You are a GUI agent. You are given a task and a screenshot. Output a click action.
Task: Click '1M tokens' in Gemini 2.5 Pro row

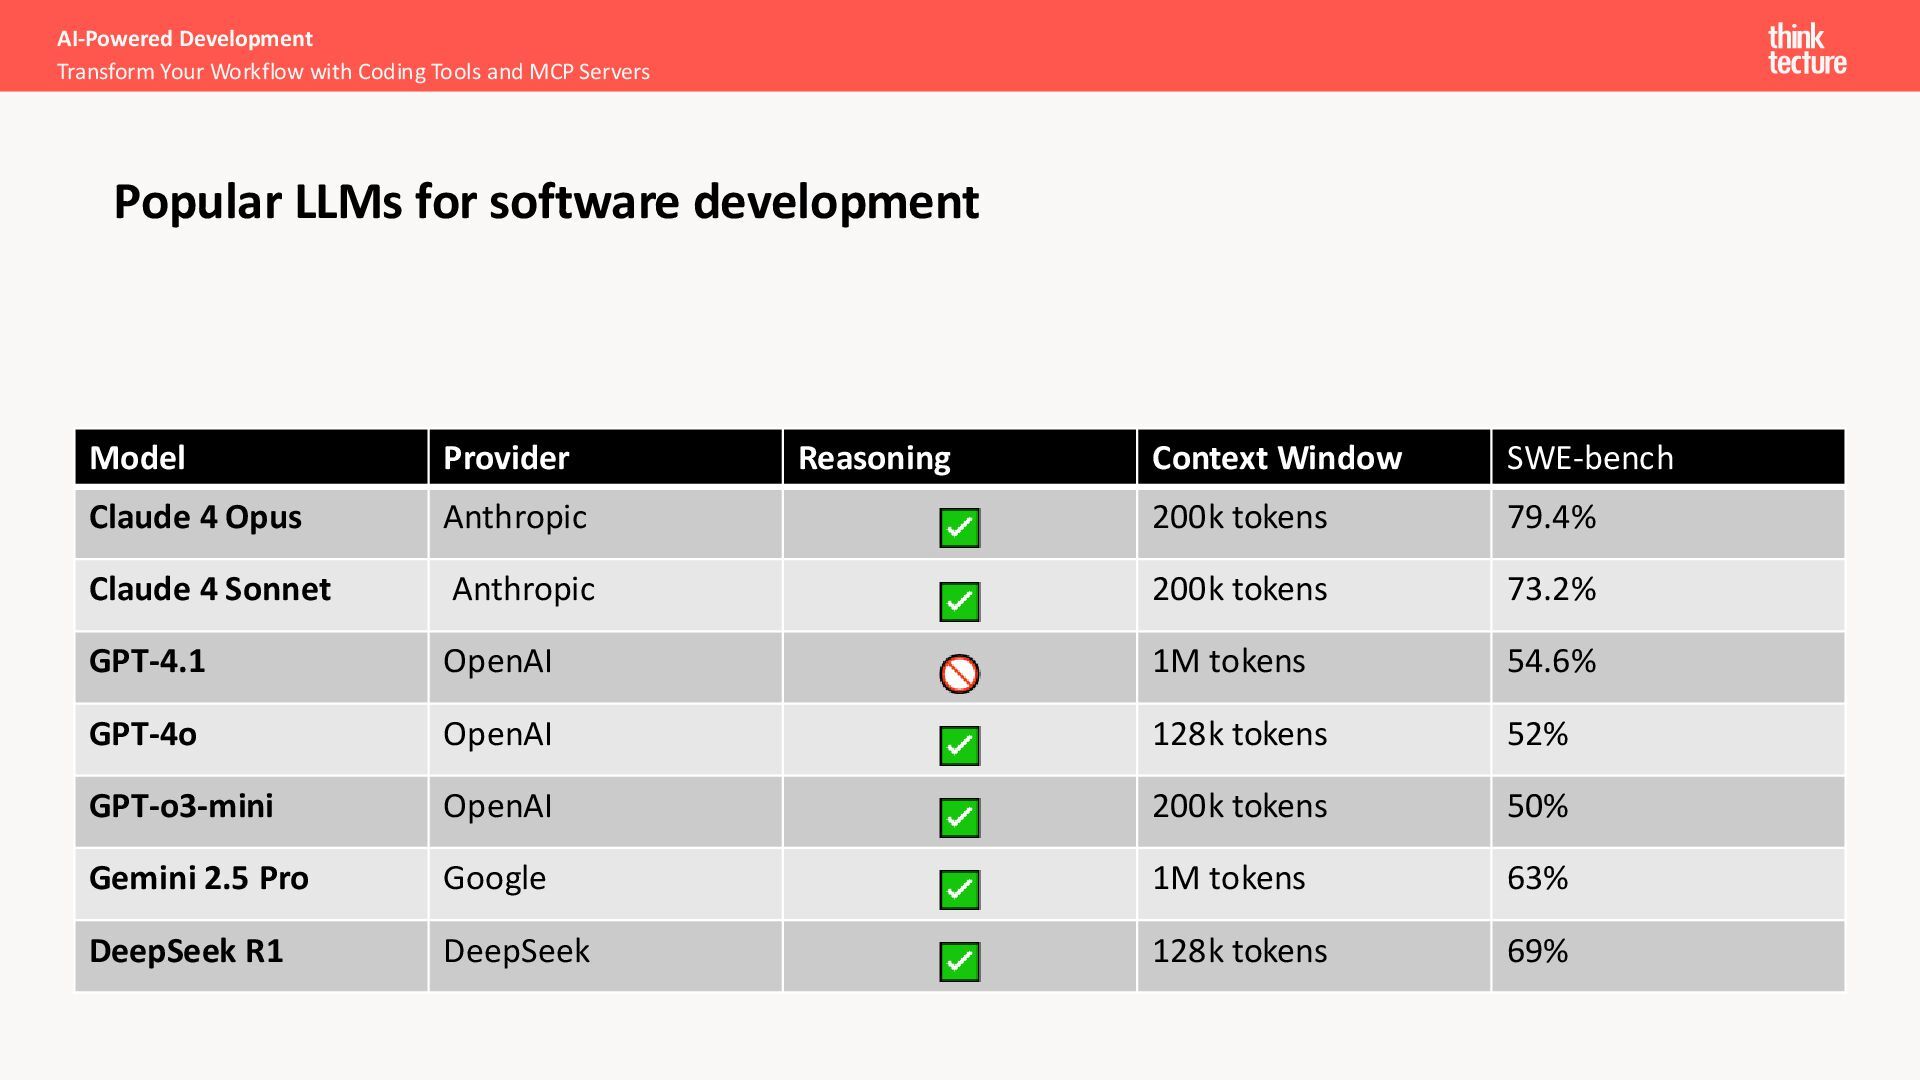[x=1229, y=878]
